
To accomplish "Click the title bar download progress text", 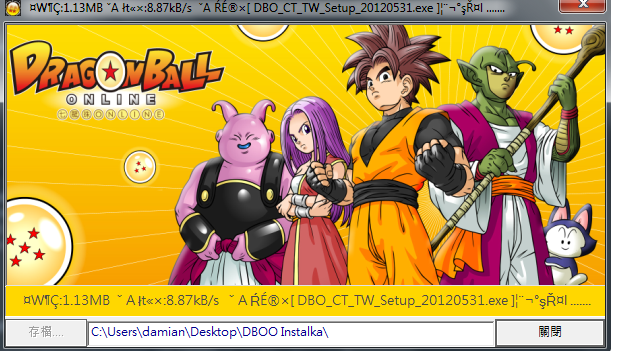I will coord(267,7).
